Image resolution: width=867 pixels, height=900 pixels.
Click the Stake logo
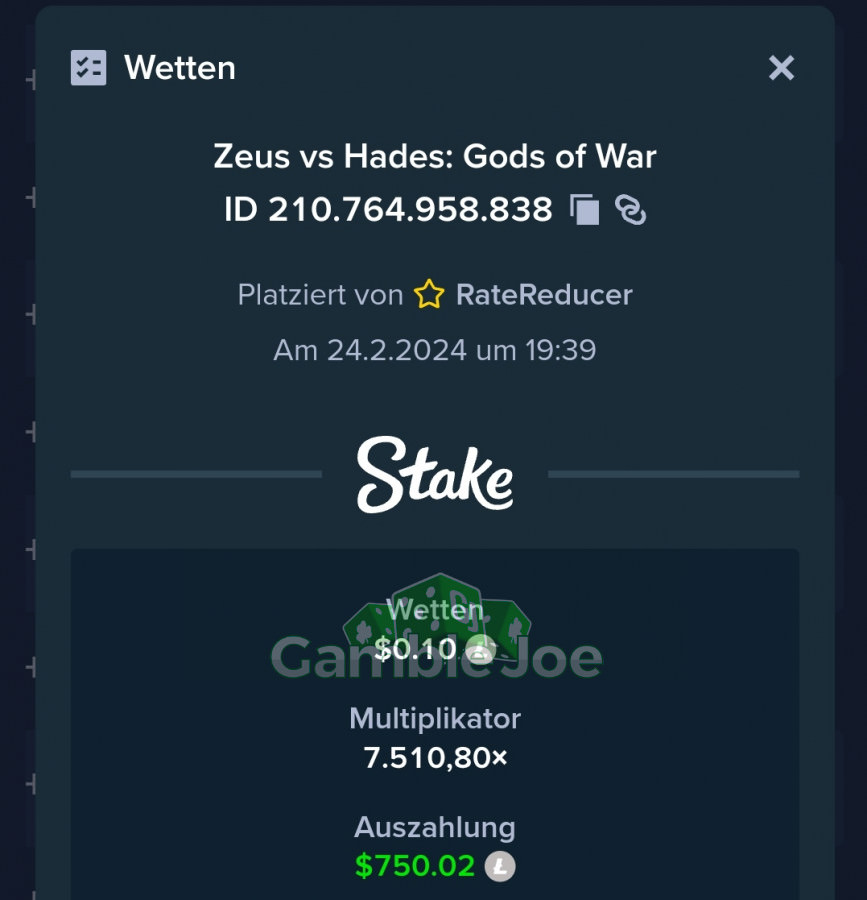tap(434, 475)
